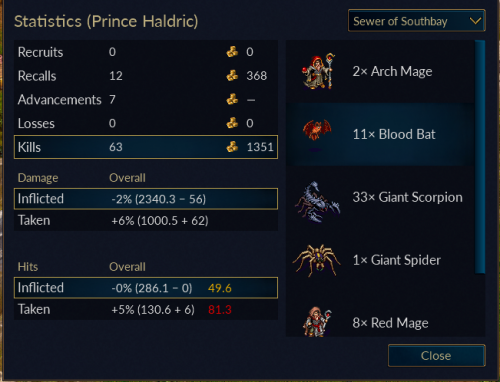Select the 33× Giant Scorpion list entry
Screen dimensions: 500x382
click(380, 198)
